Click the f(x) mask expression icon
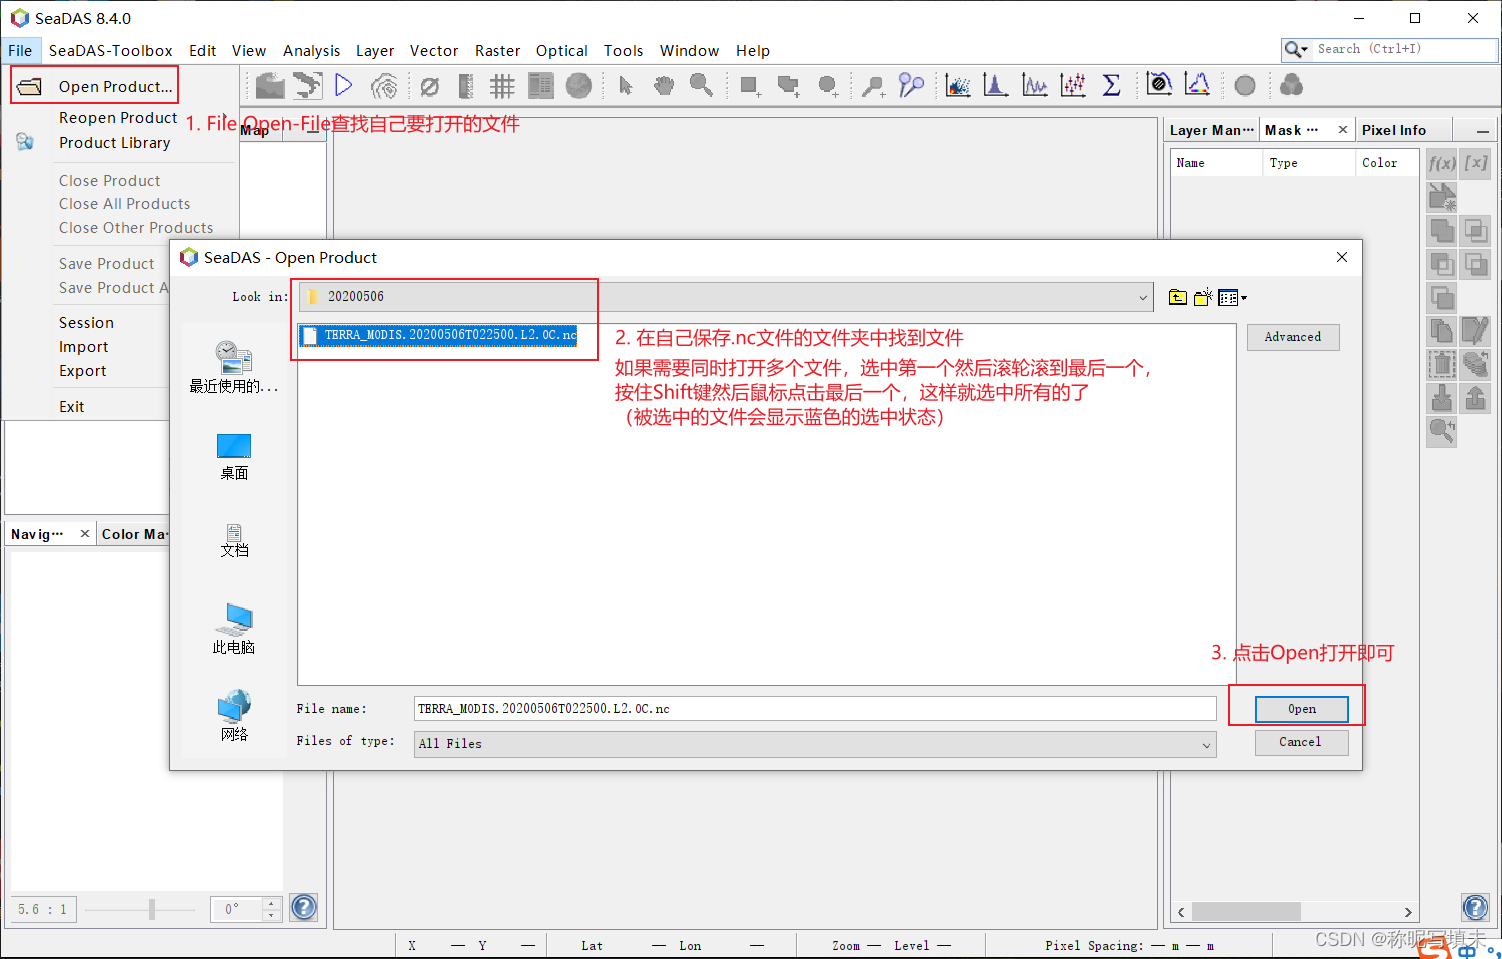The image size is (1502, 959). 1442,163
